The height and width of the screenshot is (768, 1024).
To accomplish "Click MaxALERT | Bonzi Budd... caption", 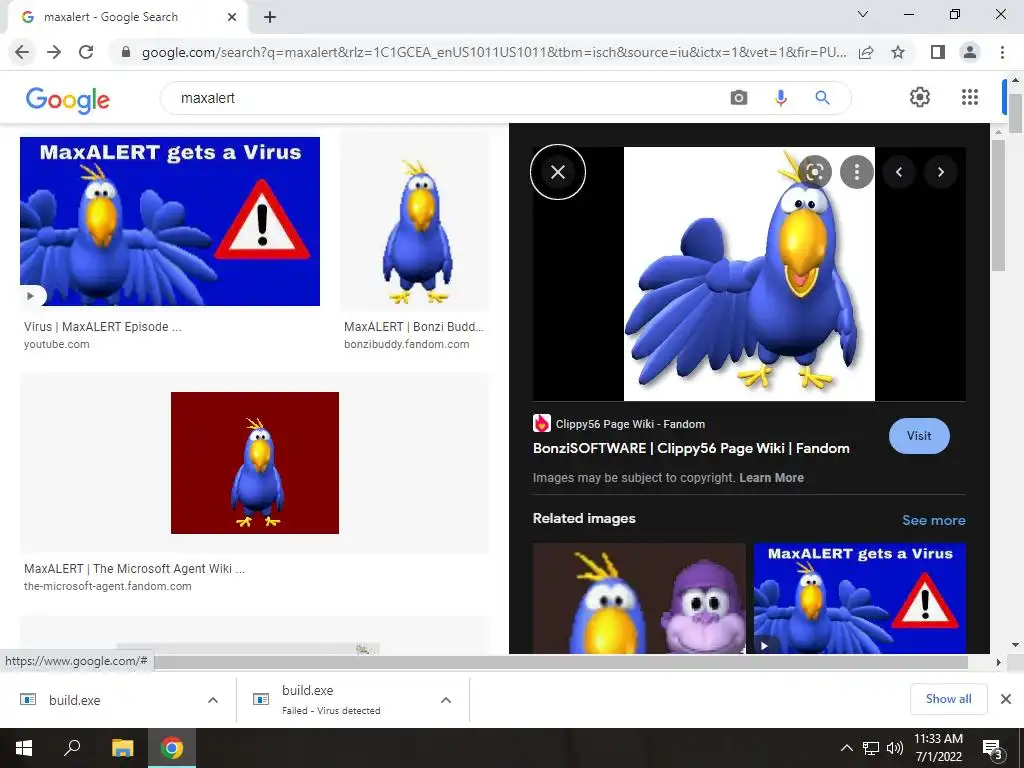I will coord(413,327).
